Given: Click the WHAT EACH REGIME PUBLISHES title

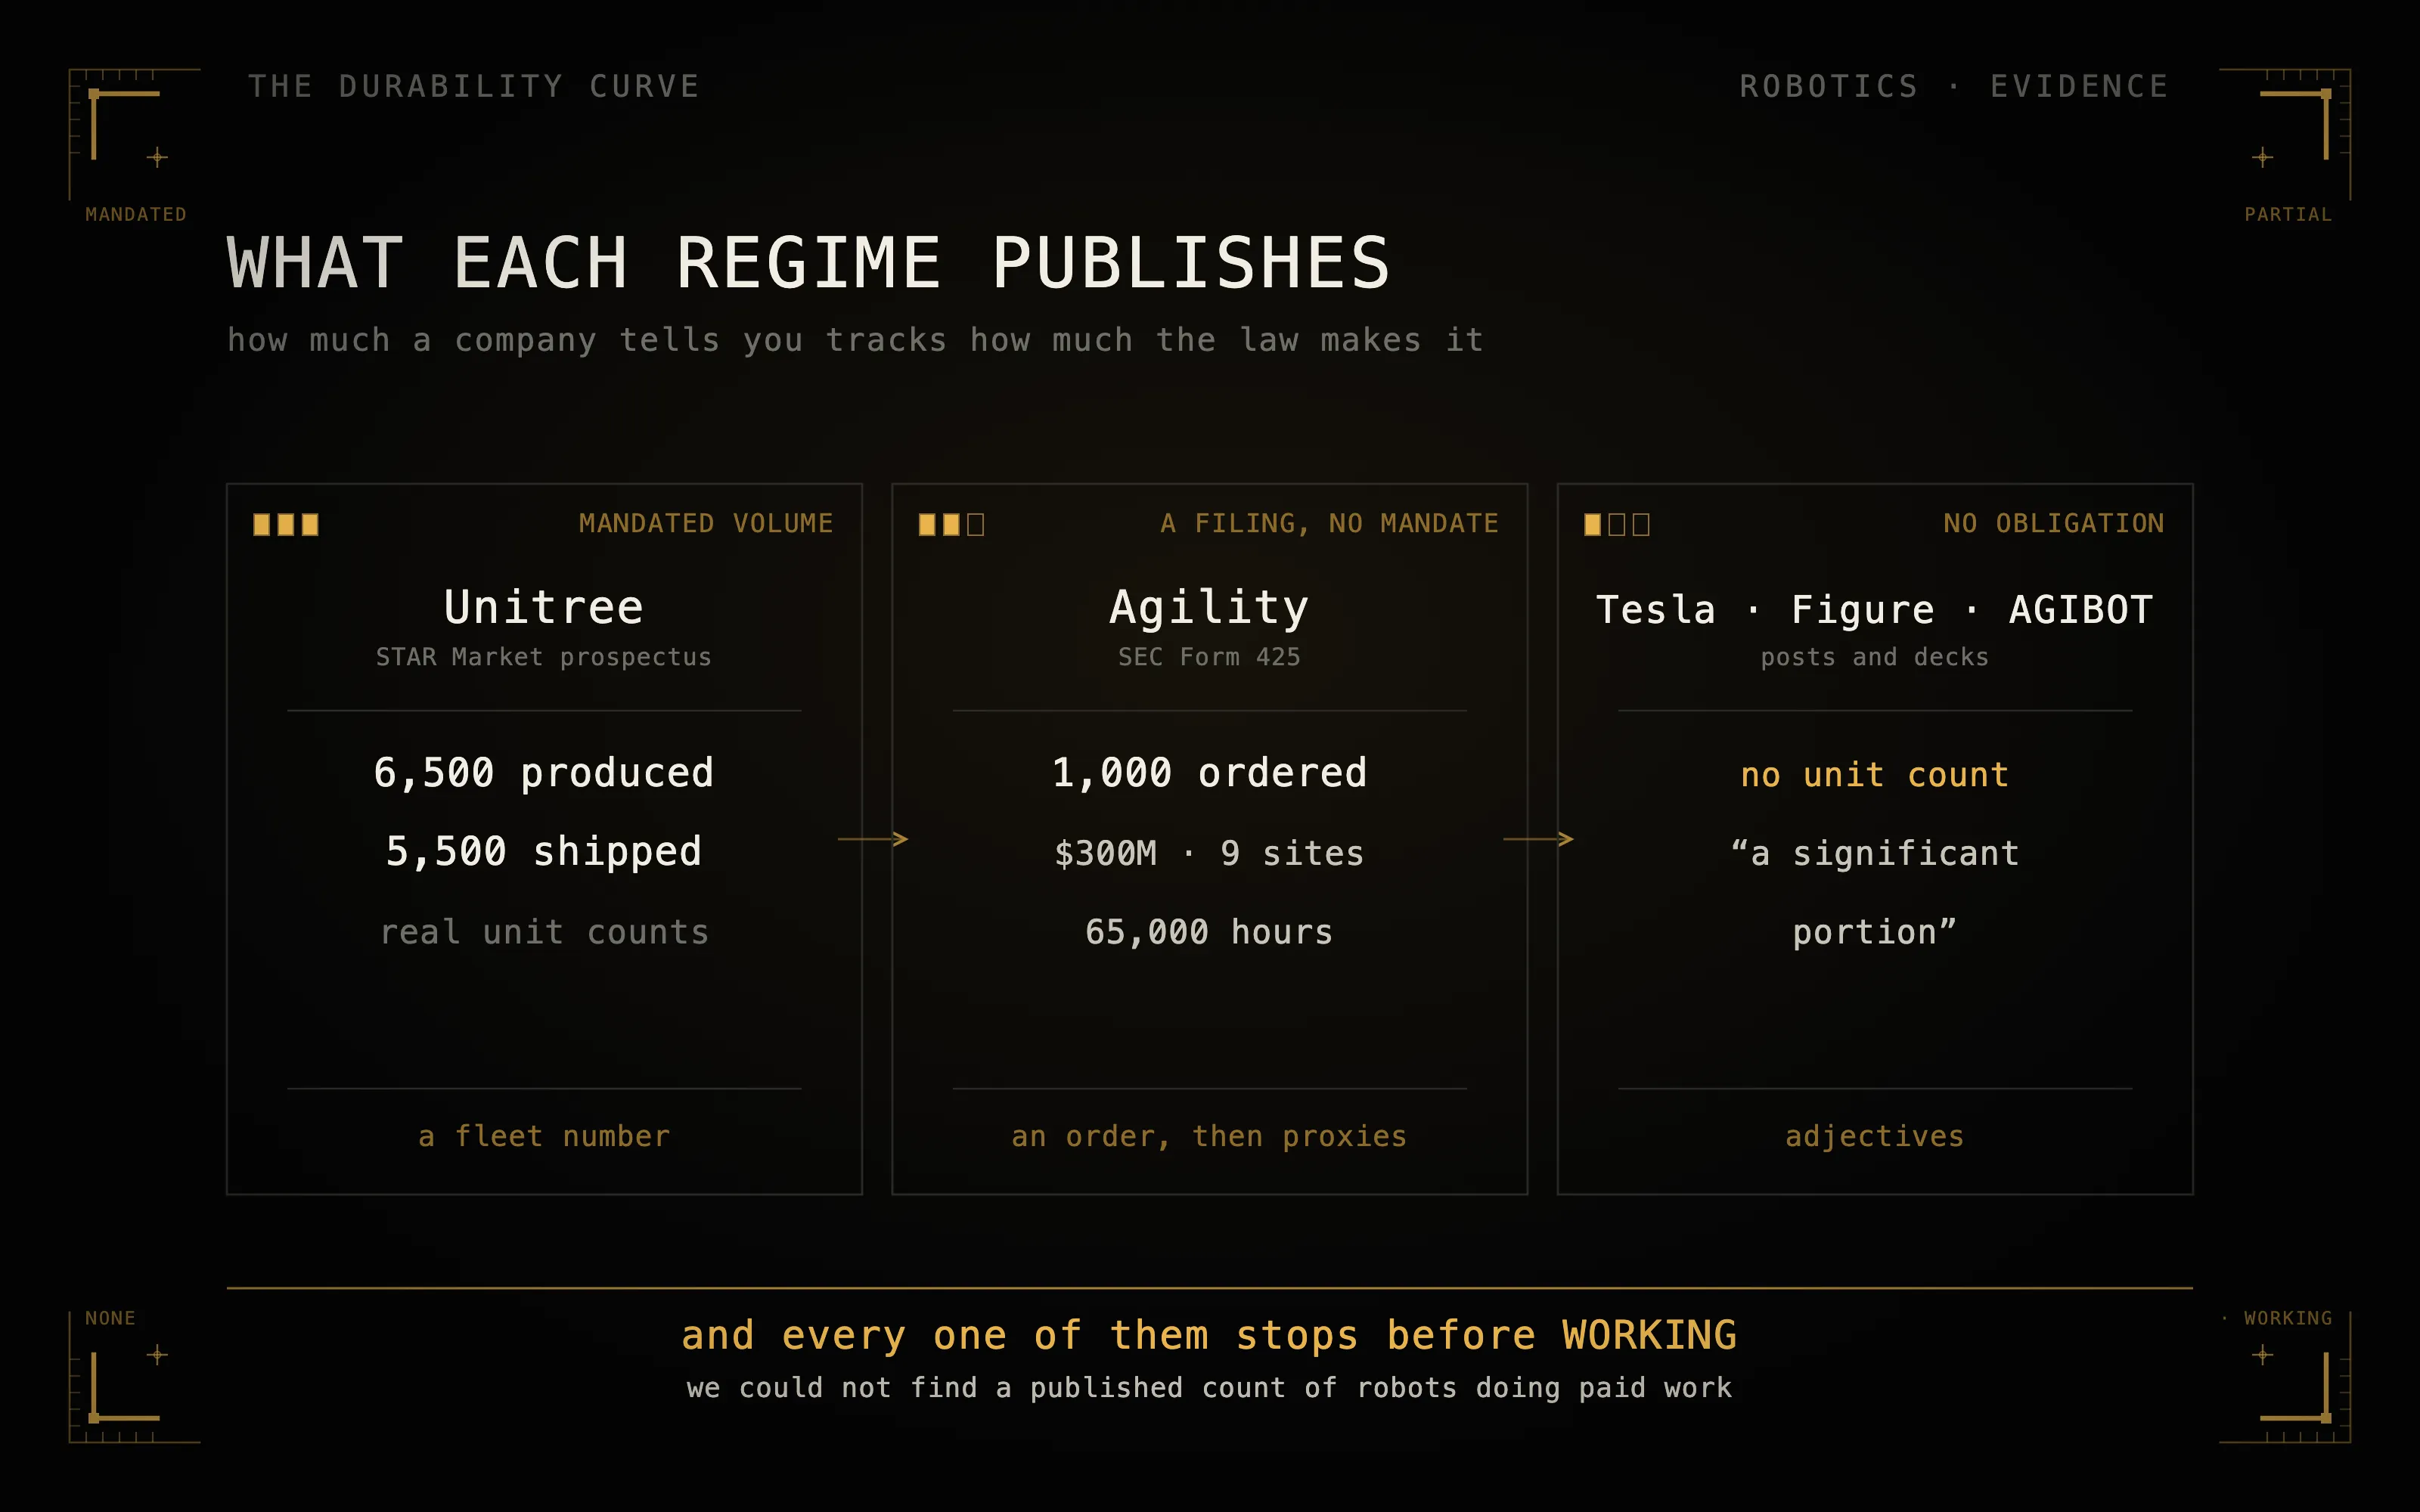Looking at the screenshot, I should point(808,263).
